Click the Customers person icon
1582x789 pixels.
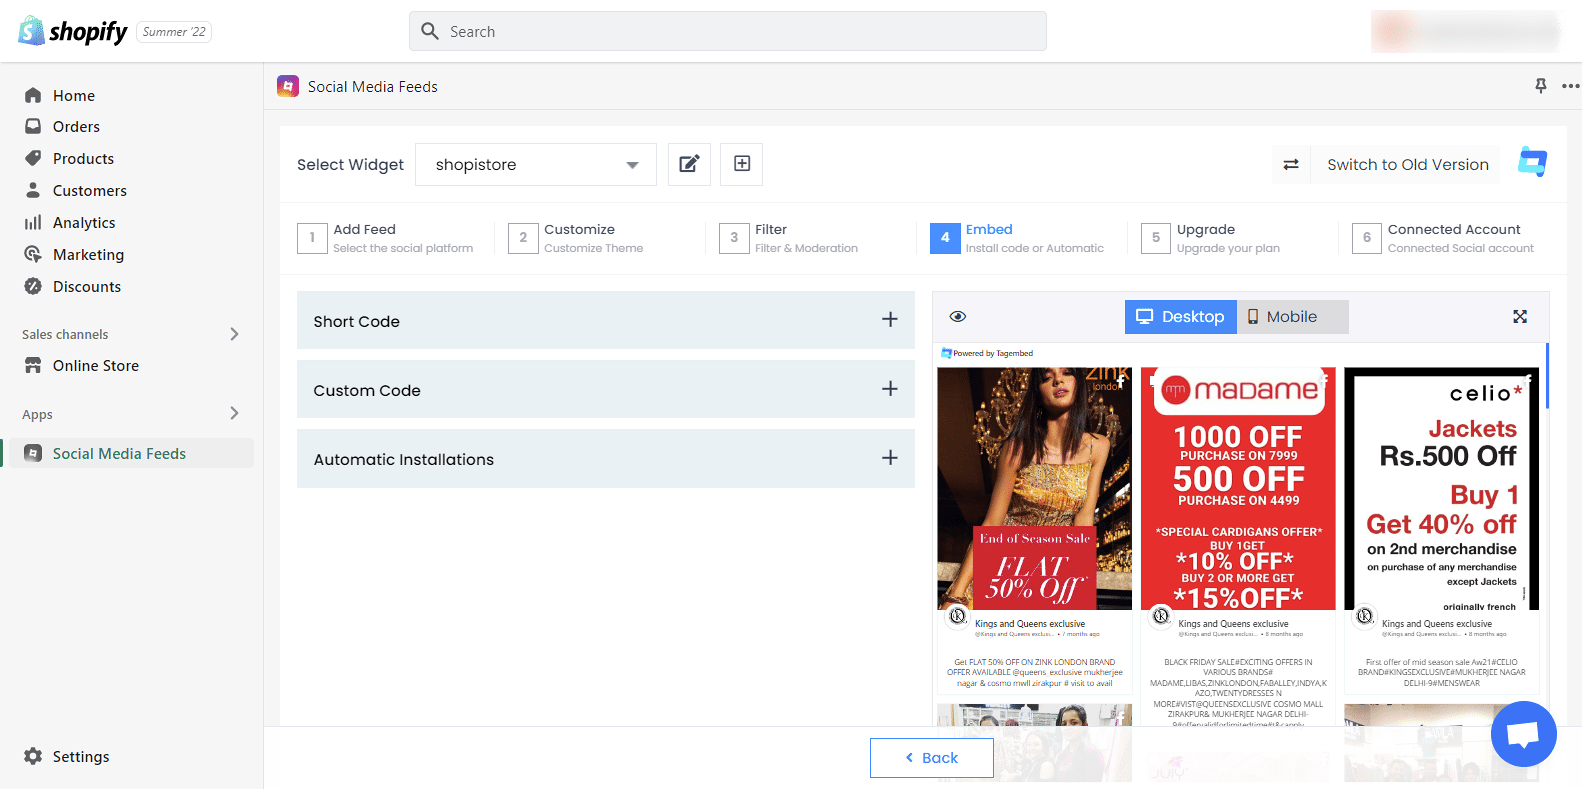[x=33, y=190]
